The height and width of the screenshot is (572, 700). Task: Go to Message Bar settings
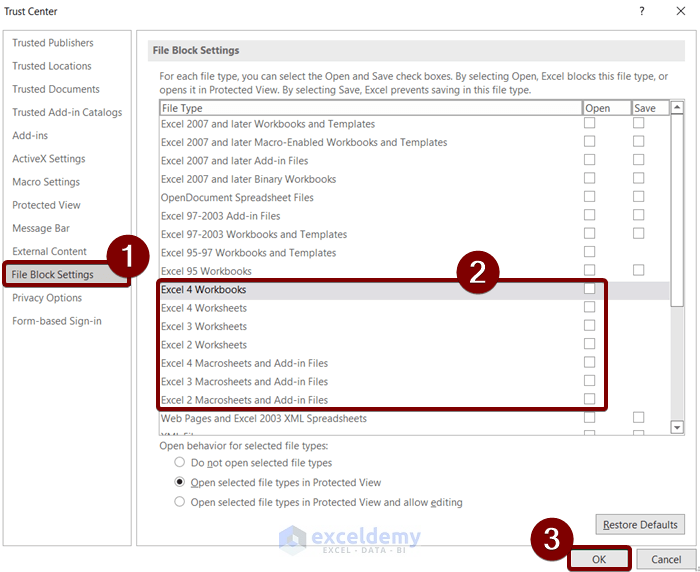click(41, 229)
